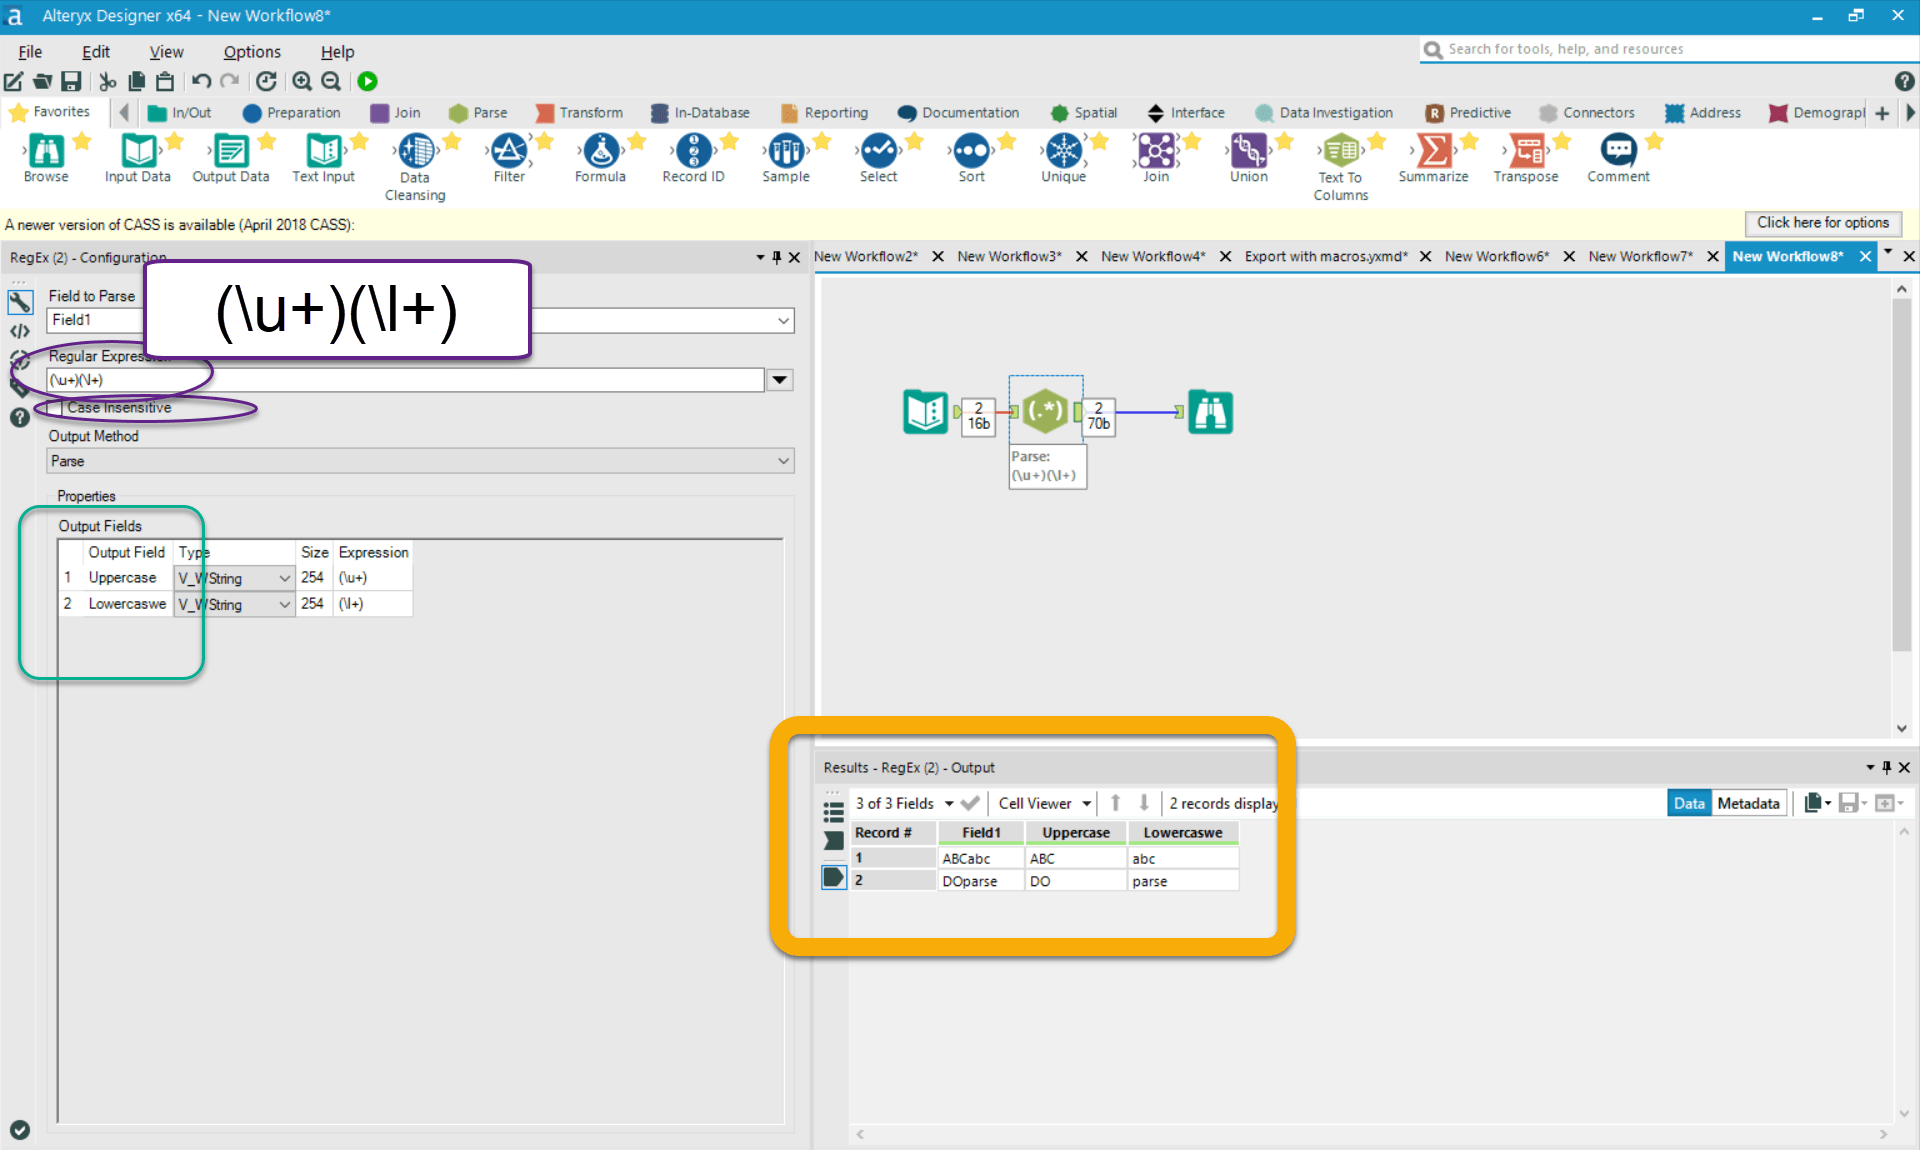Run the workflow with the green play button
Image resolution: width=1920 pixels, height=1150 pixels.
pos(368,81)
